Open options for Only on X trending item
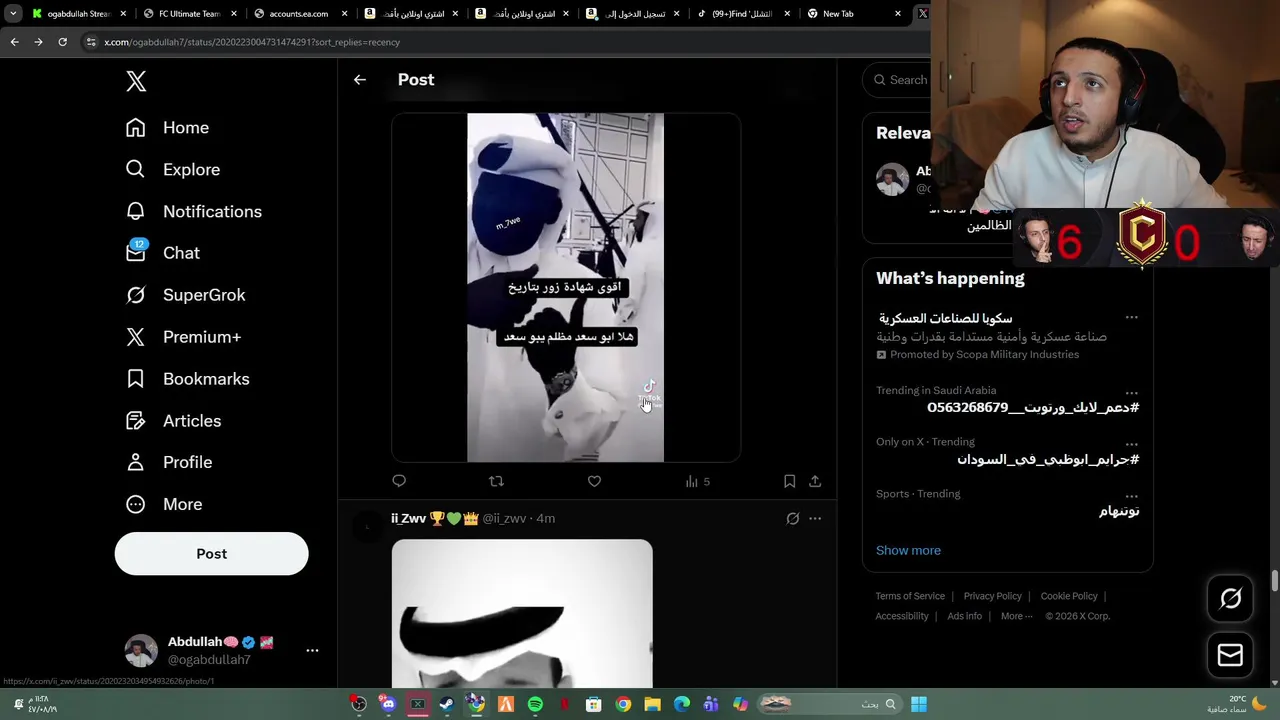 [x=1131, y=444]
